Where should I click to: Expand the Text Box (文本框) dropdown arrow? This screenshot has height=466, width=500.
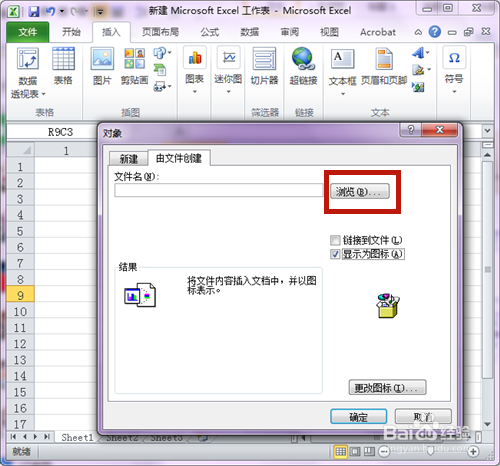pyautogui.click(x=342, y=94)
